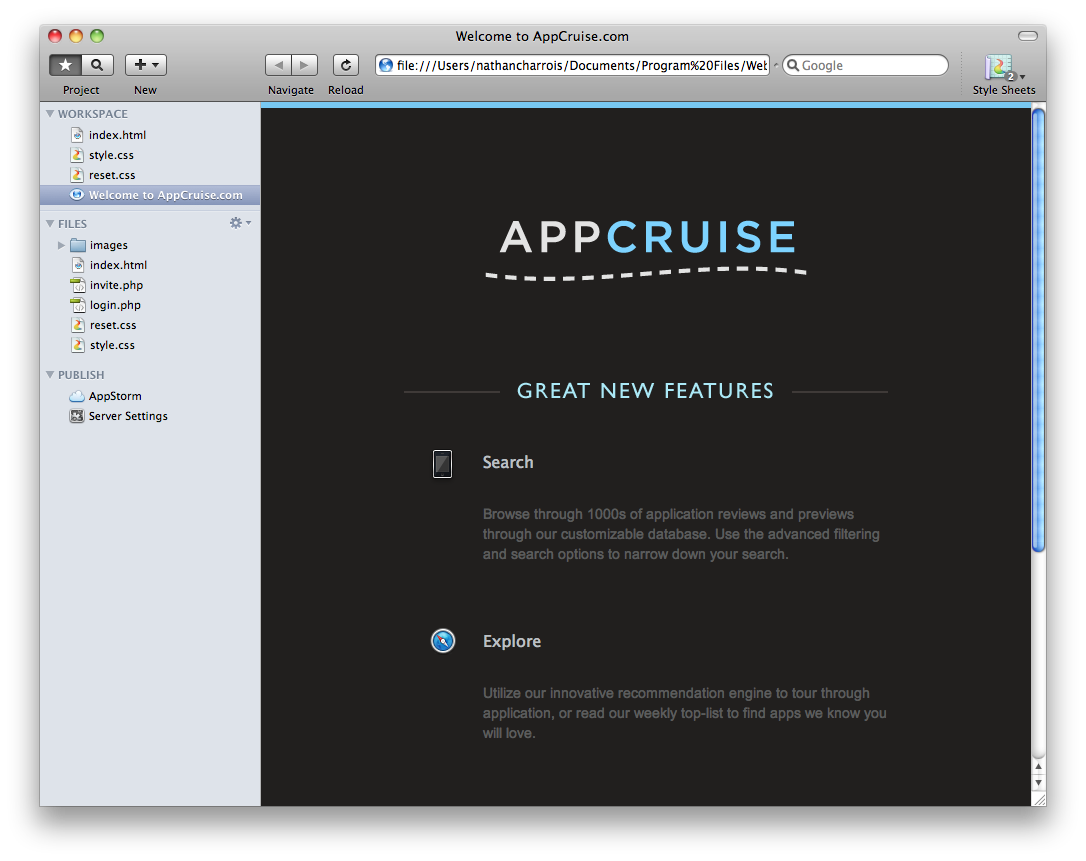The image size is (1086, 861).
Task: Select the images folder icon
Action: 78,245
